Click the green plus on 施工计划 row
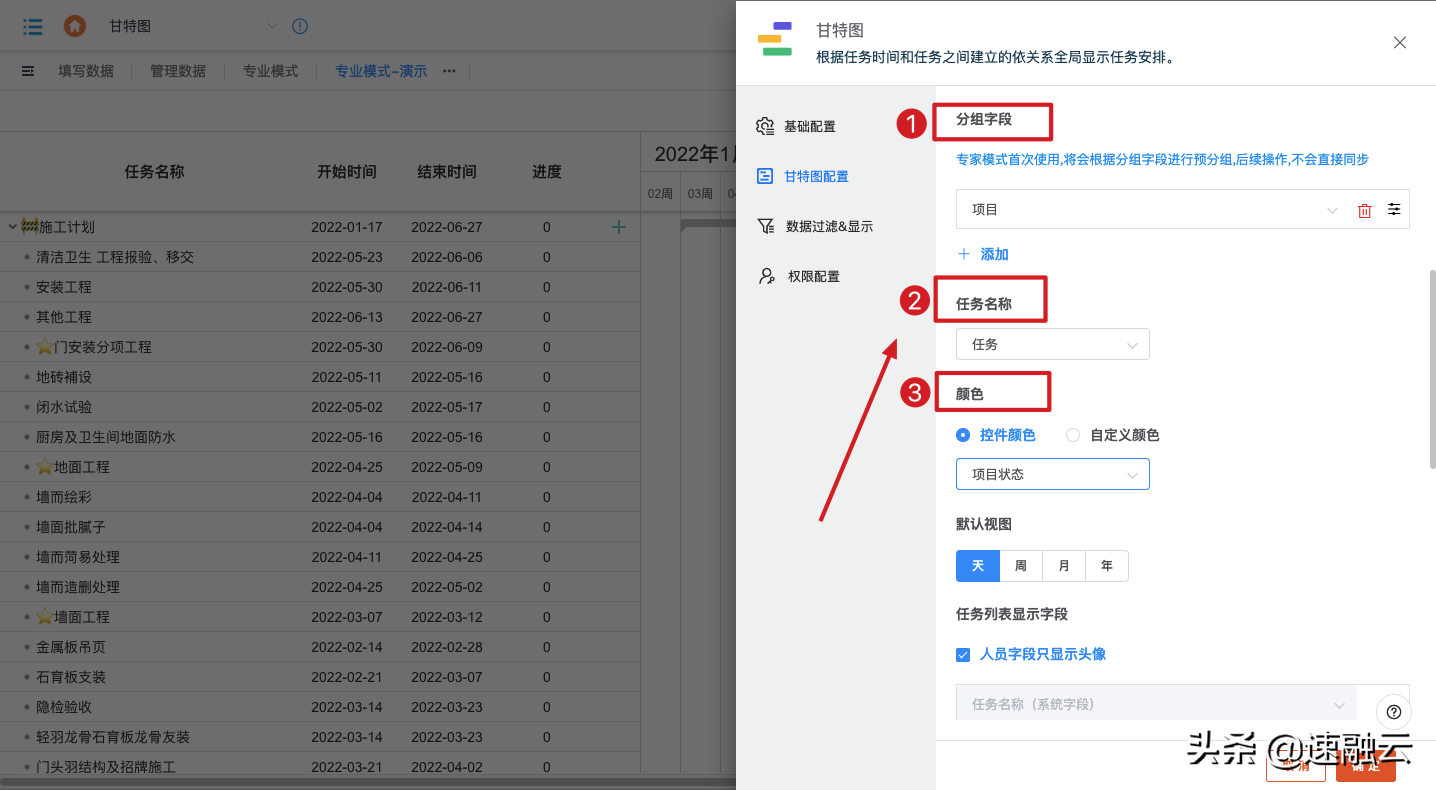The image size is (1436, 790). click(618, 227)
